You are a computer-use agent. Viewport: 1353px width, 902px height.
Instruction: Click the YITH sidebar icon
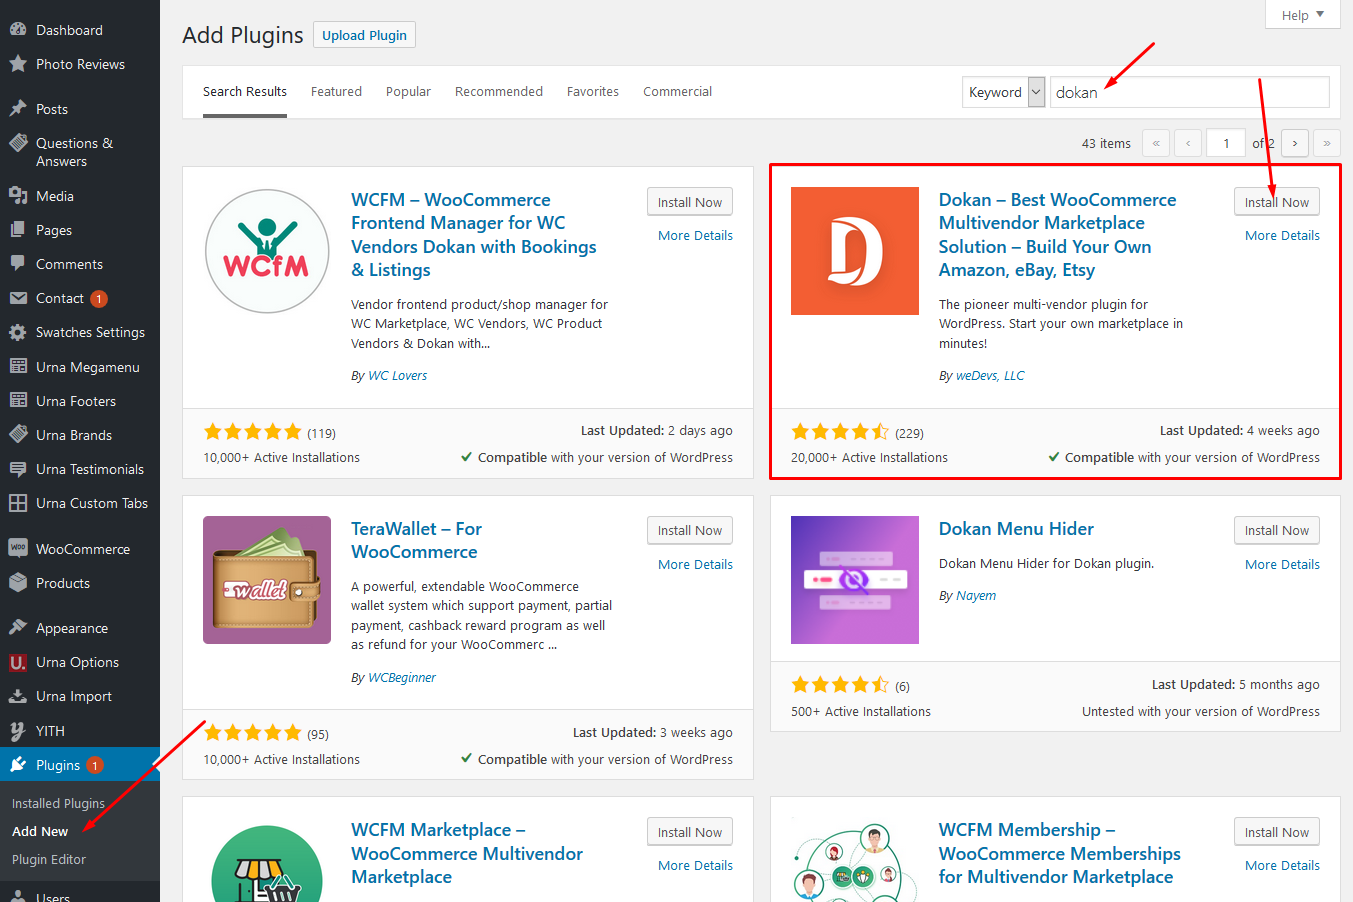(18, 731)
